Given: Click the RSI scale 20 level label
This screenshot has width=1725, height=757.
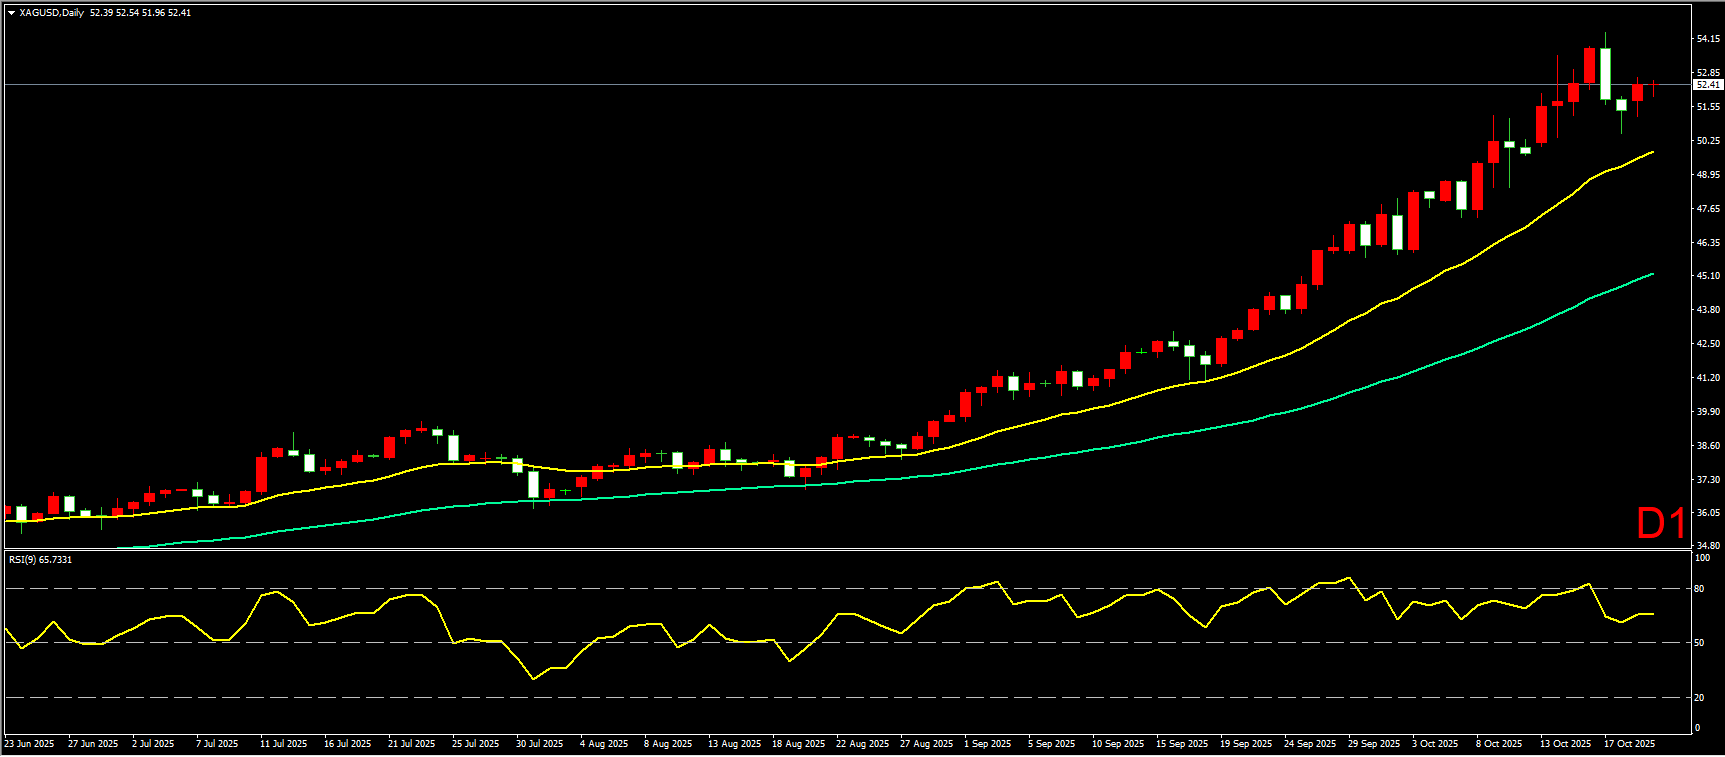Looking at the screenshot, I should coord(1699,698).
